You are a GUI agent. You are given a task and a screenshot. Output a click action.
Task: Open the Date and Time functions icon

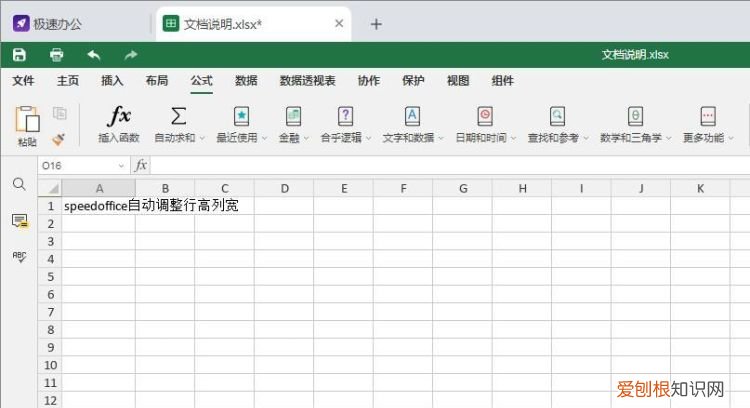tap(485, 116)
